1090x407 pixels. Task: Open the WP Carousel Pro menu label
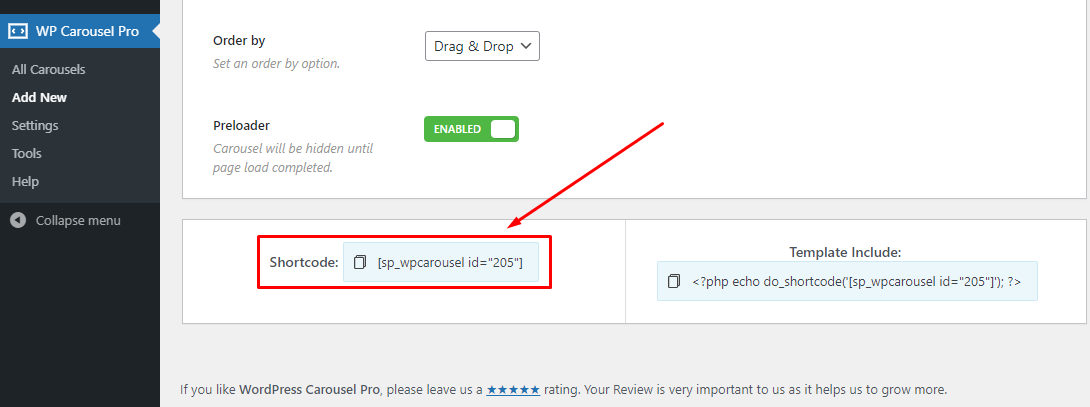(87, 30)
